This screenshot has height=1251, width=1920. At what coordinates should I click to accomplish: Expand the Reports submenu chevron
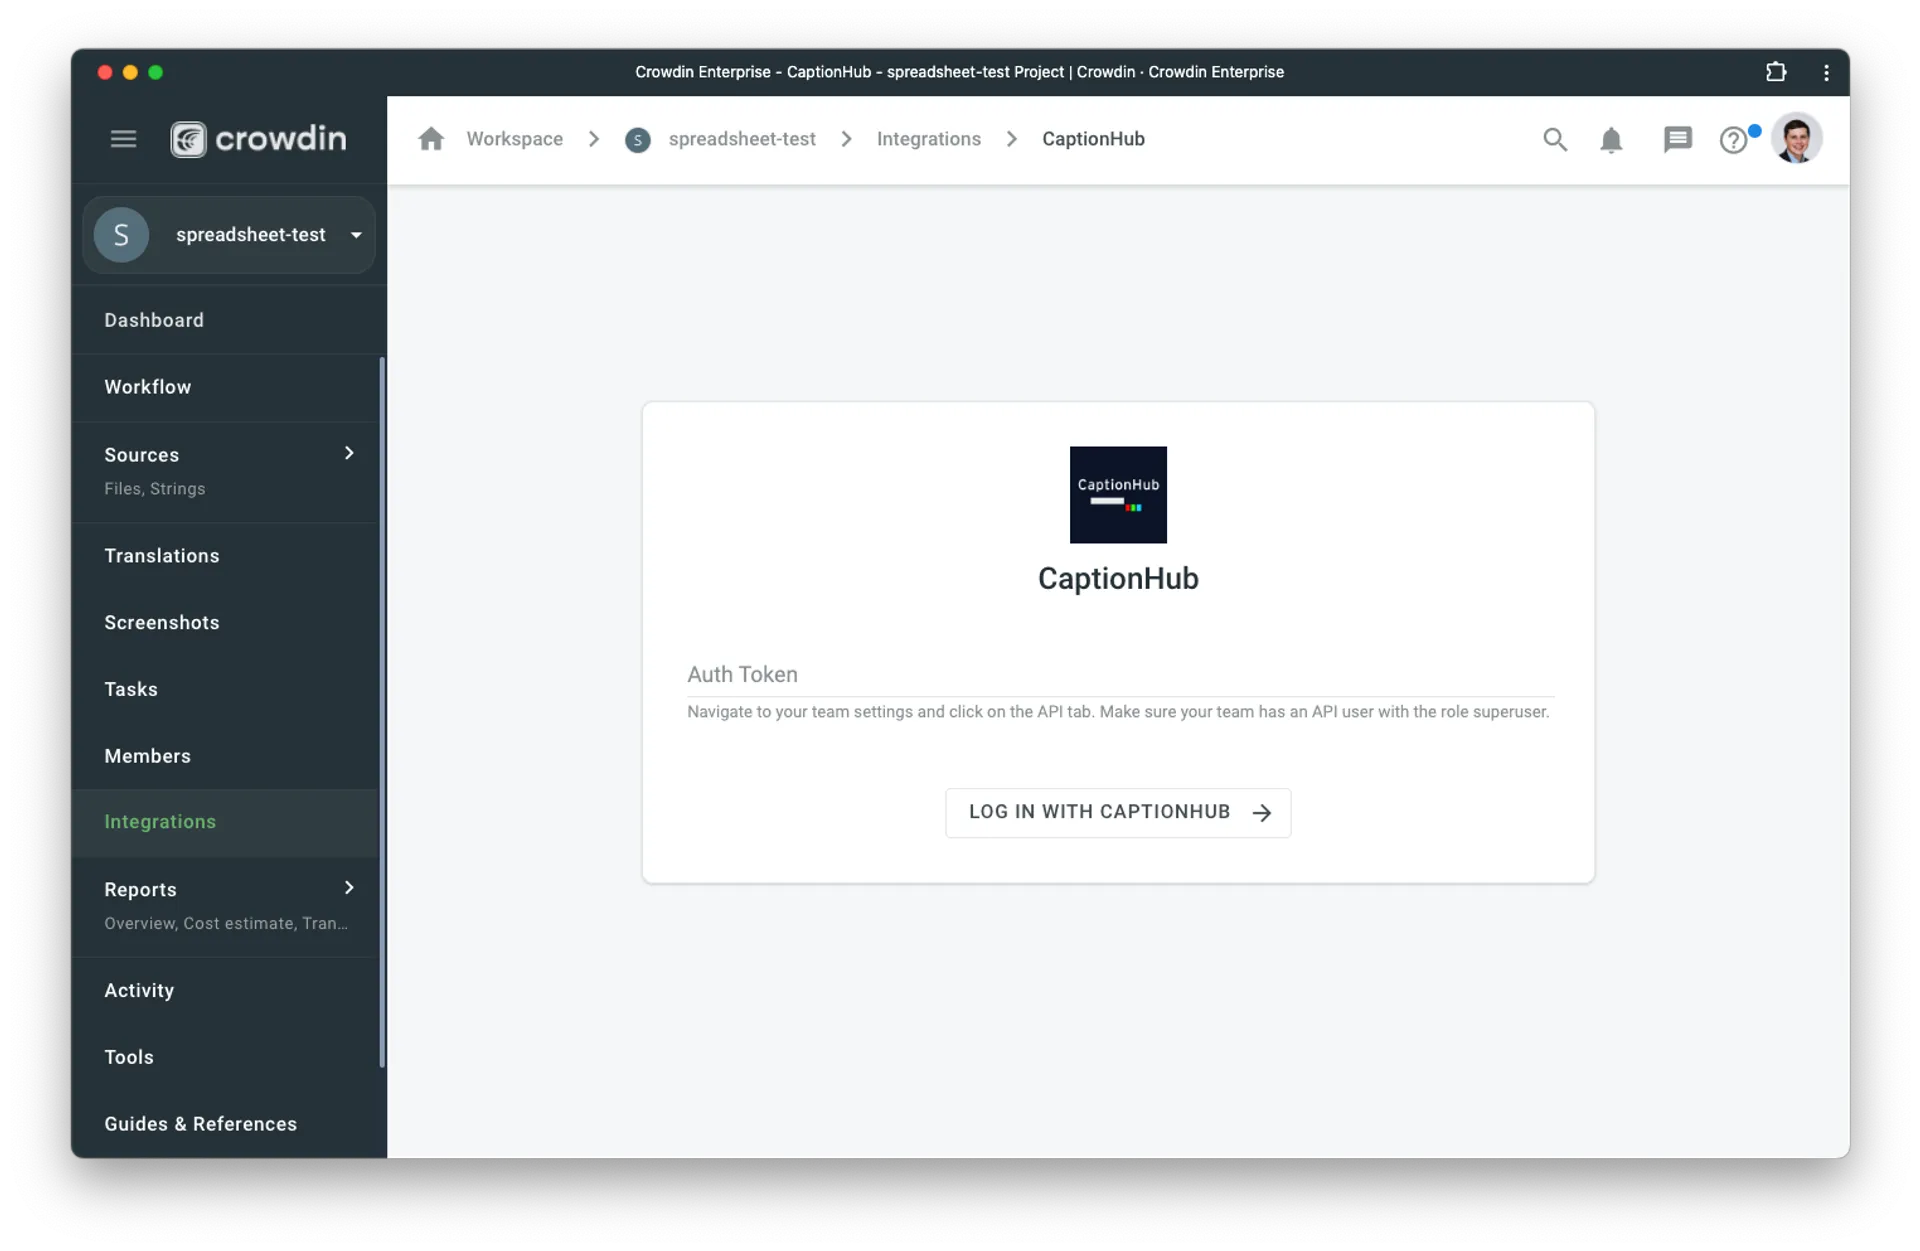click(349, 888)
